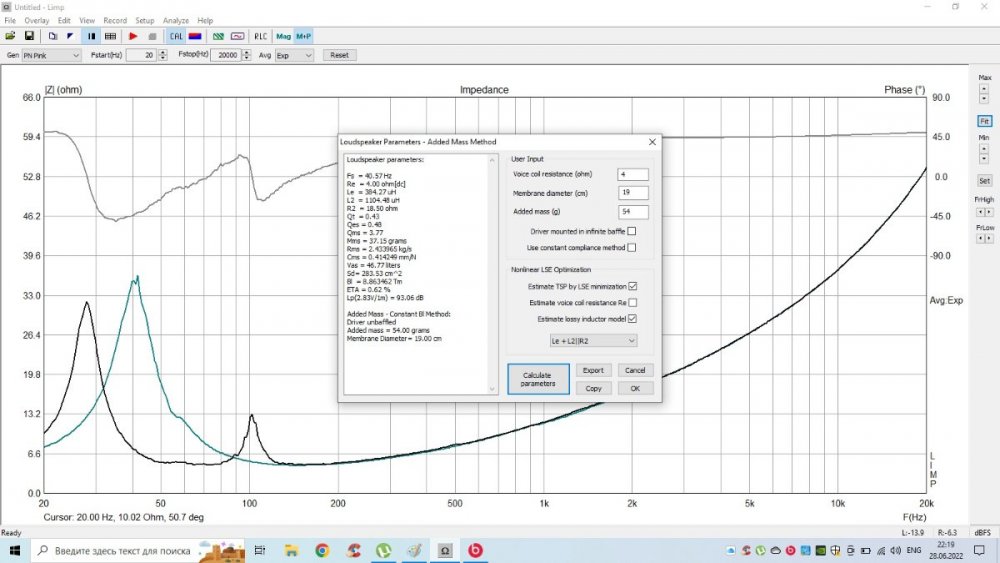Switch to Mag-only view icon
The image size is (1000, 563).
click(283, 36)
